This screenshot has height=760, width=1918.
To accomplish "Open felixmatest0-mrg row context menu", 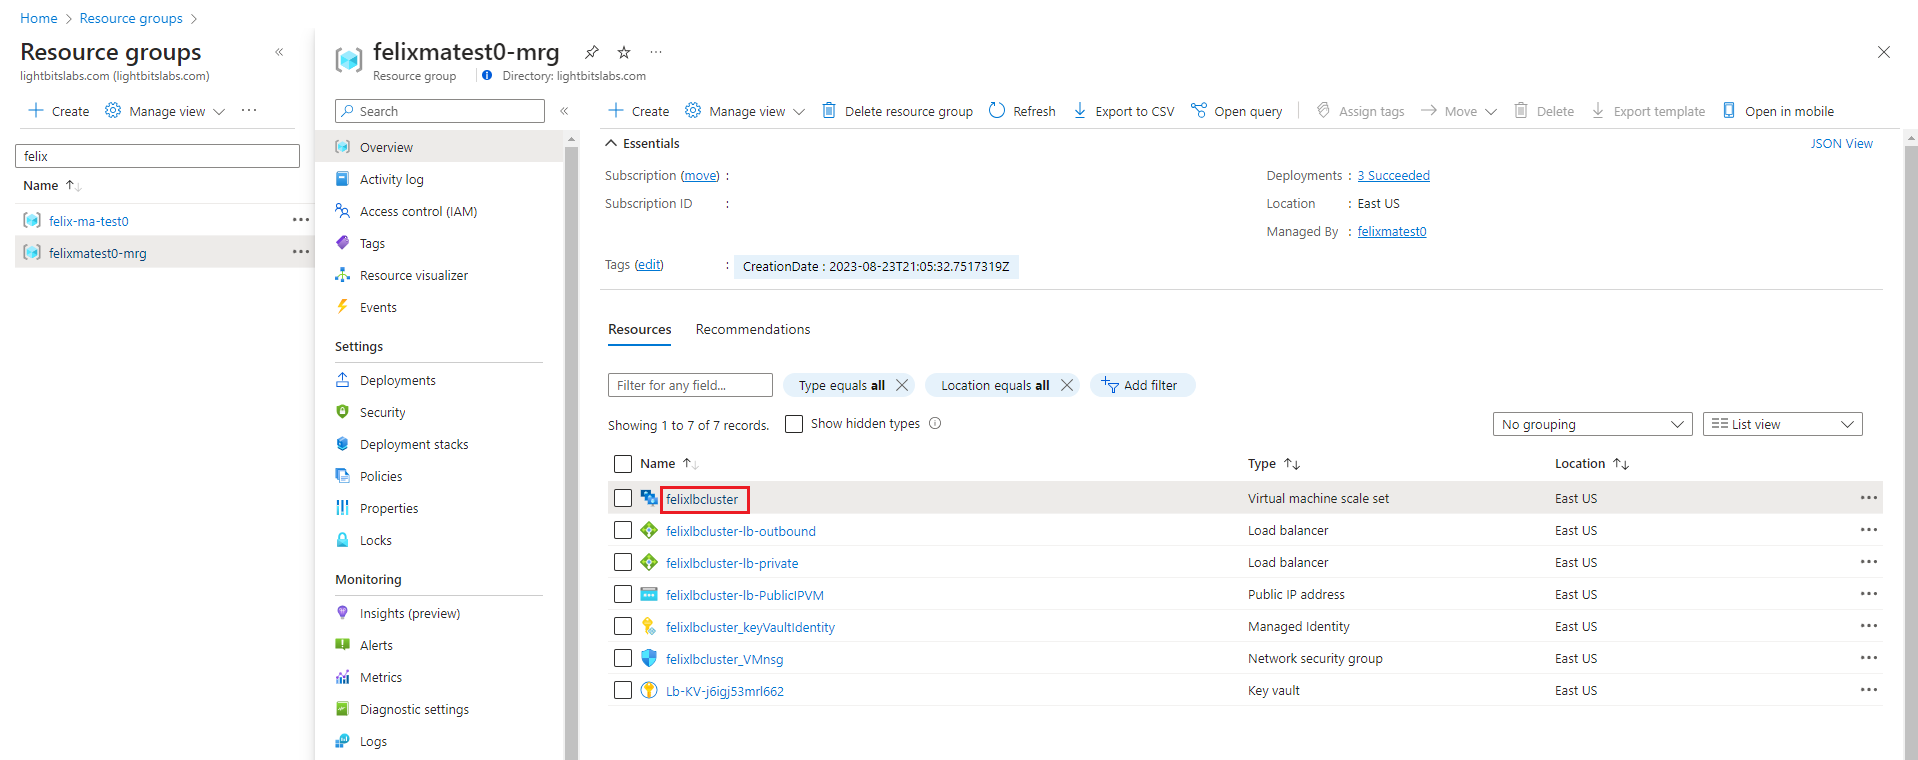I will pyautogui.click(x=301, y=252).
